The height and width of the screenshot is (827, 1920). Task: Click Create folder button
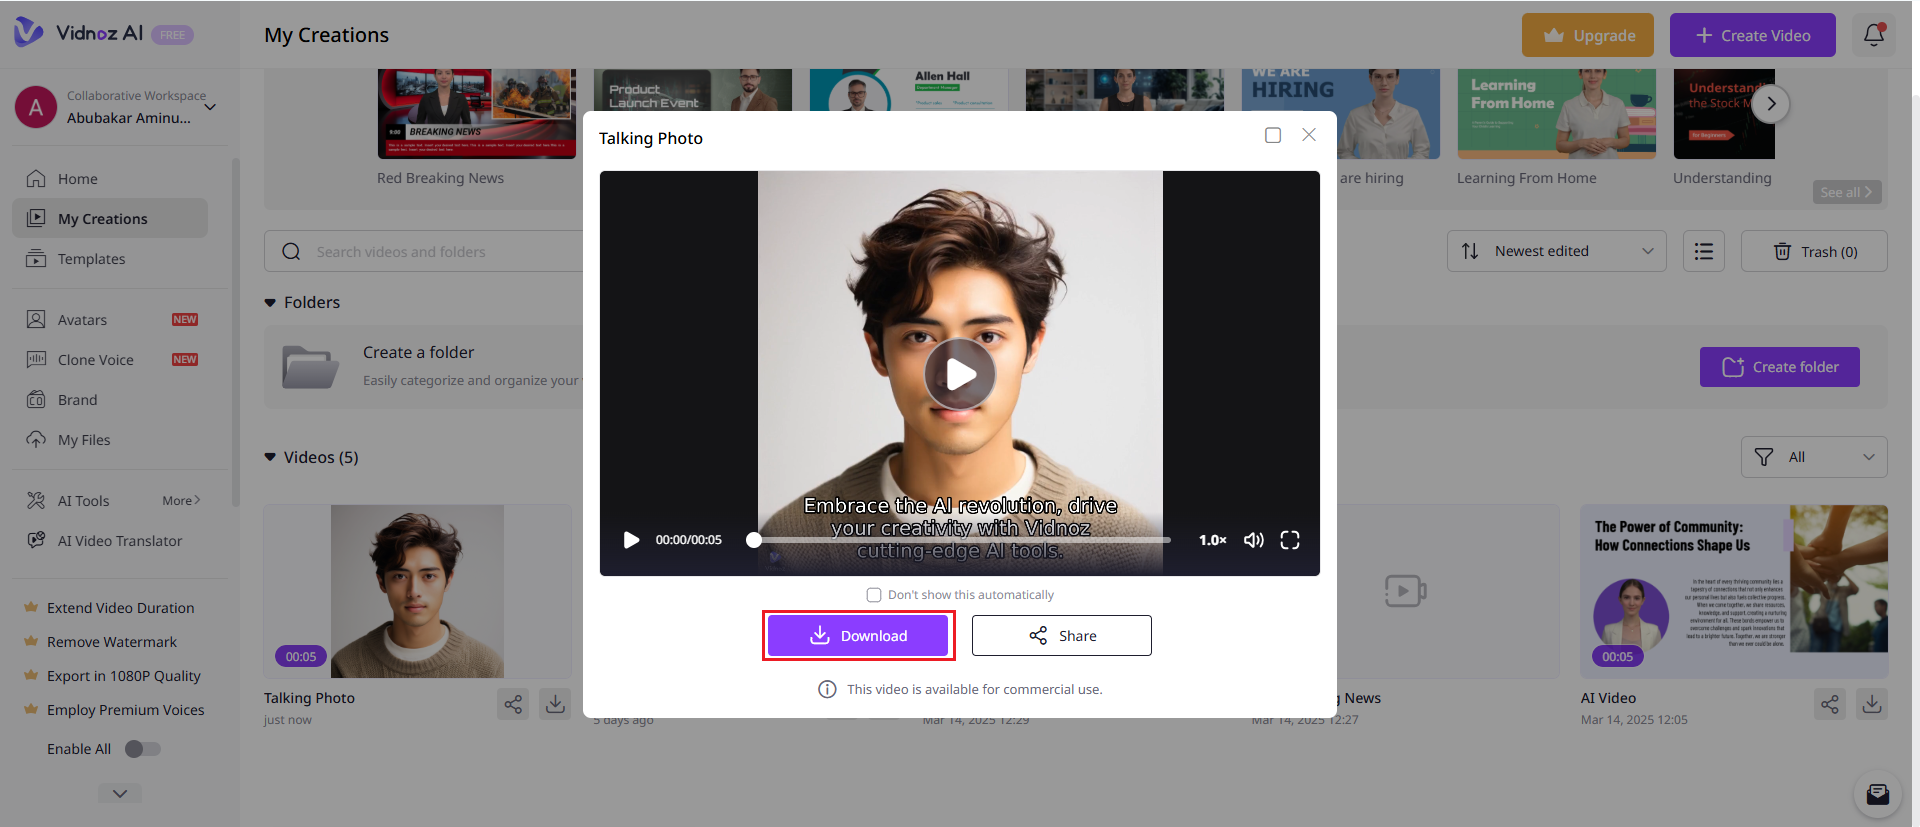pyautogui.click(x=1780, y=367)
